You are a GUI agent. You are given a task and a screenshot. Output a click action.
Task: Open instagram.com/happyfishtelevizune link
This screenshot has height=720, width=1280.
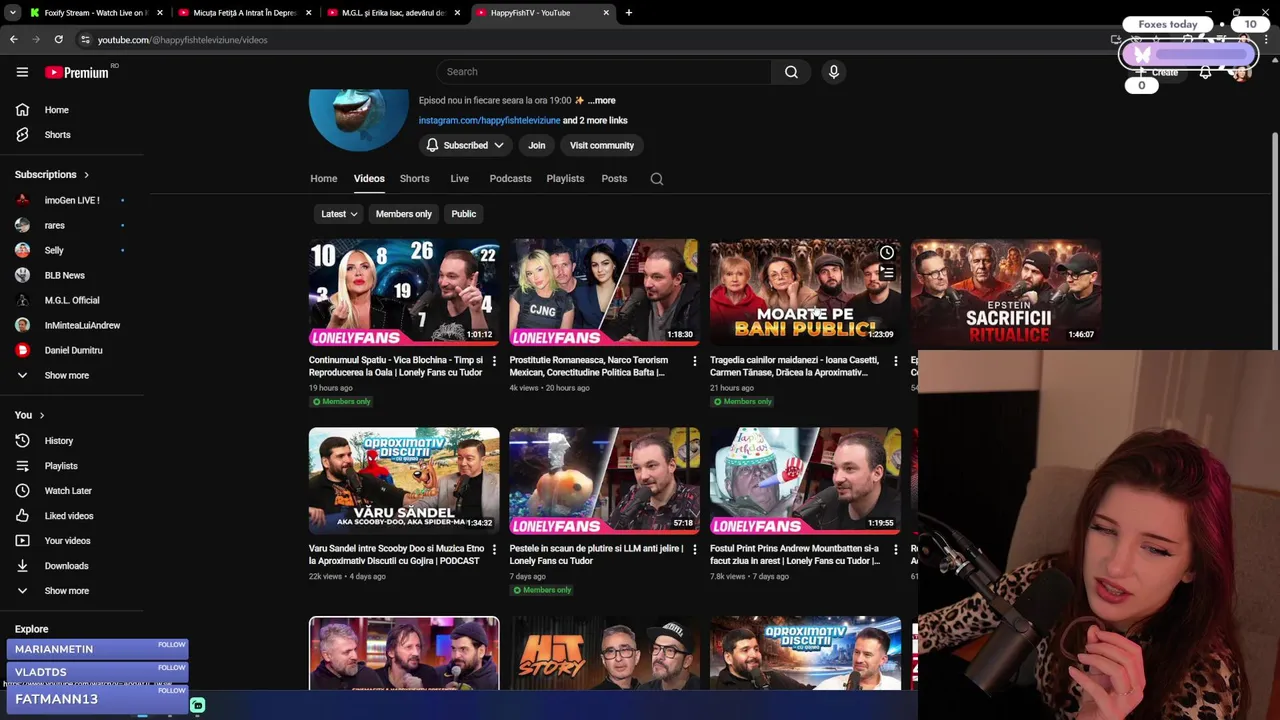489,121
